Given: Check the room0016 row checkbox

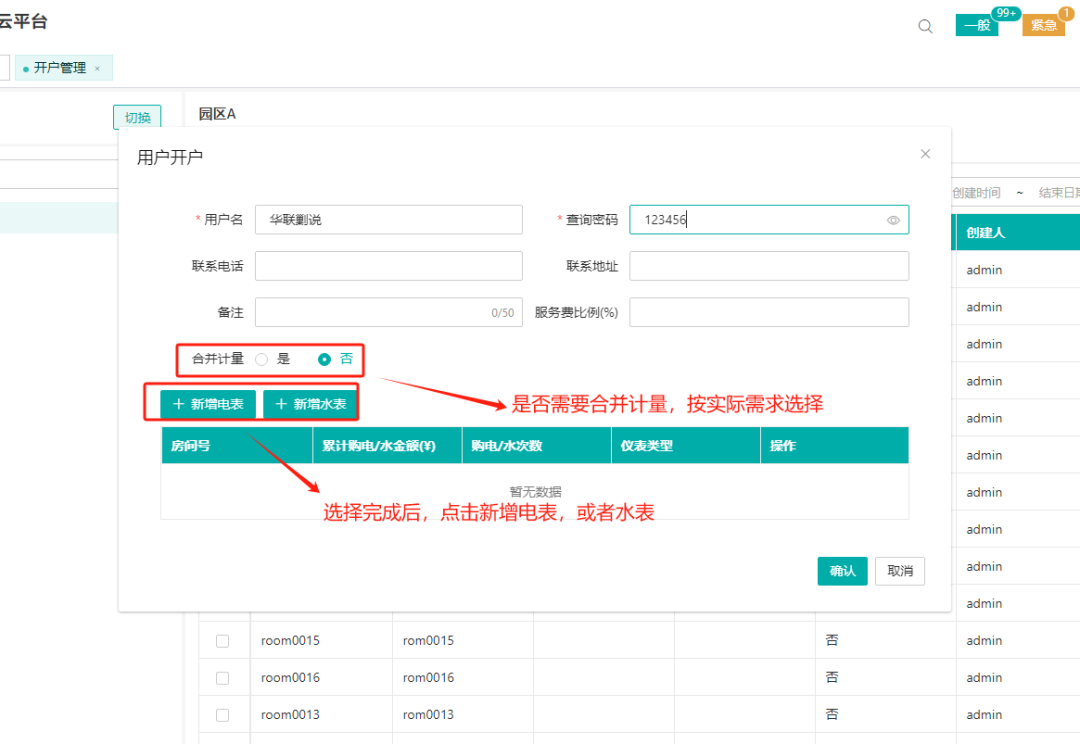Looking at the screenshot, I should tap(222, 679).
